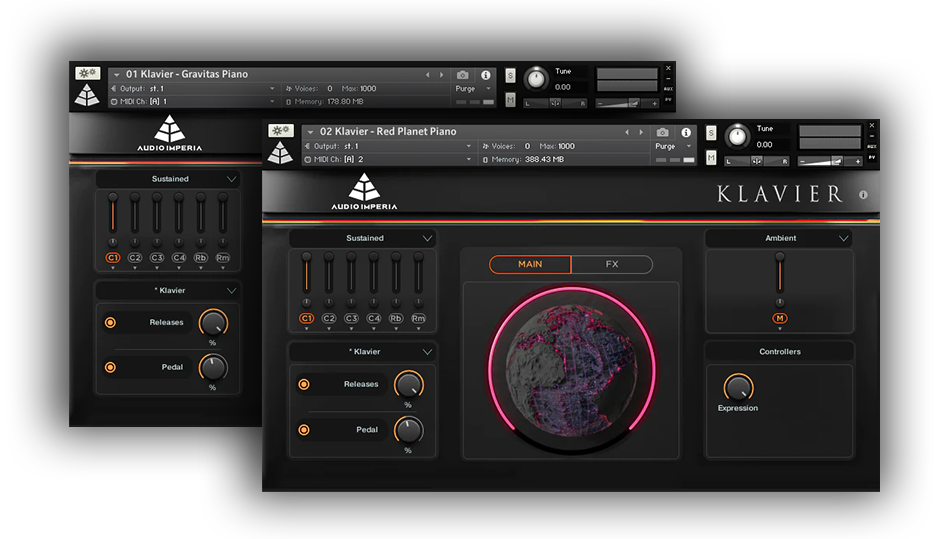939x539 pixels.
Task: Open the Ambient dropdown
Action: (779, 238)
